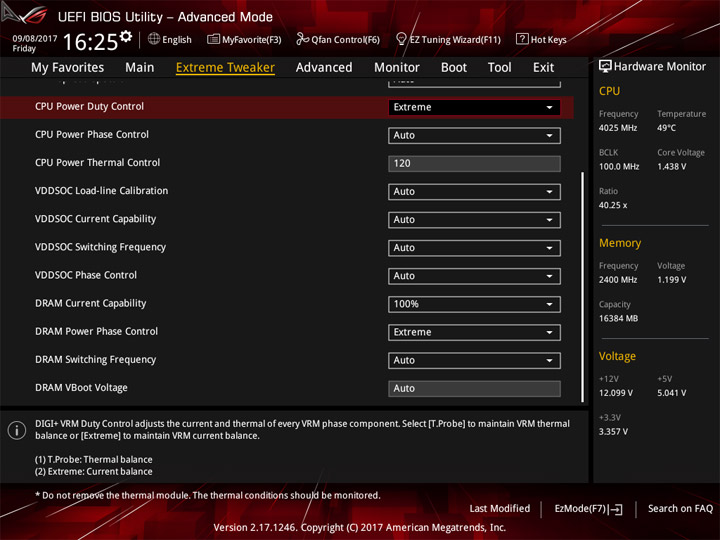Expand DRAM Power Phase Control dropdown
This screenshot has height=540, width=720.
(474, 332)
